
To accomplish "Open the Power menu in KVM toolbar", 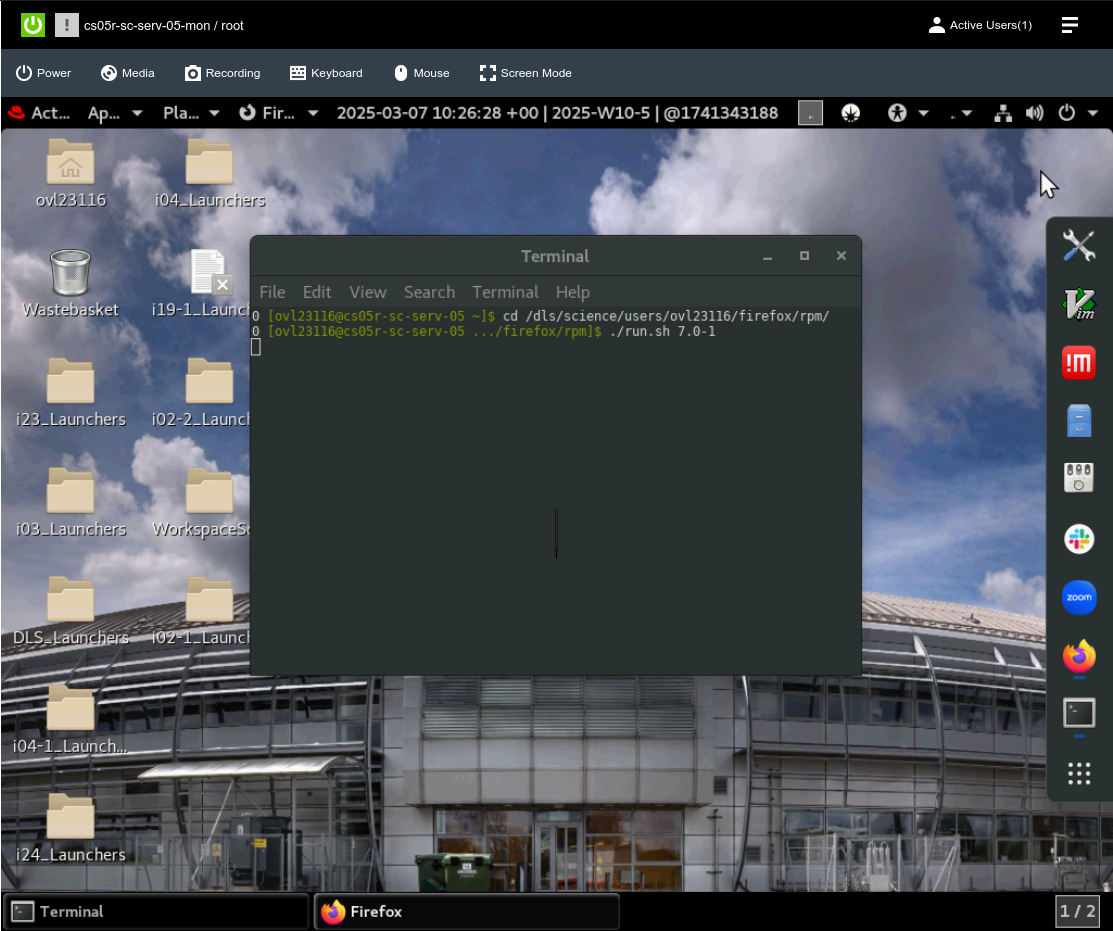I will tap(43, 73).
